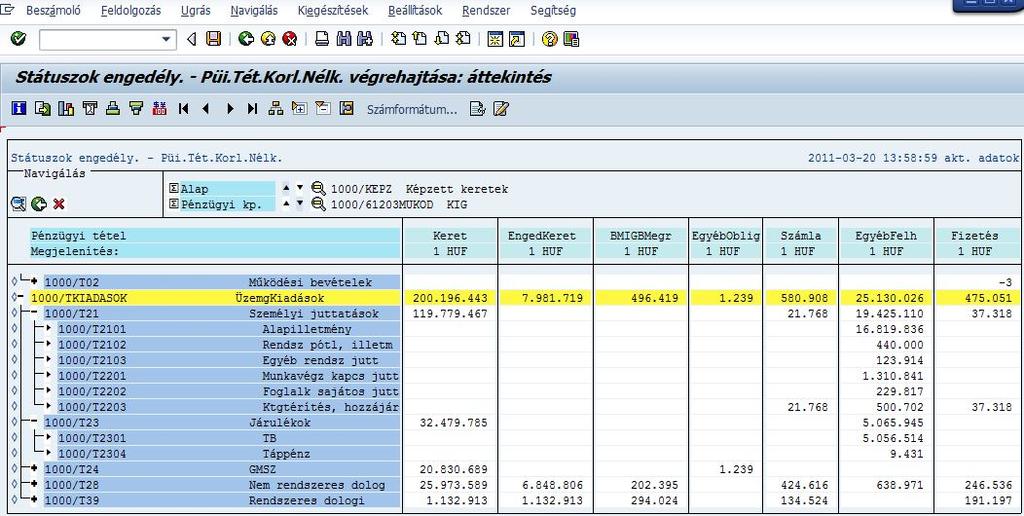Jump to first column arrow
Image resolution: width=1024 pixels, height=516 pixels.
coord(184,108)
